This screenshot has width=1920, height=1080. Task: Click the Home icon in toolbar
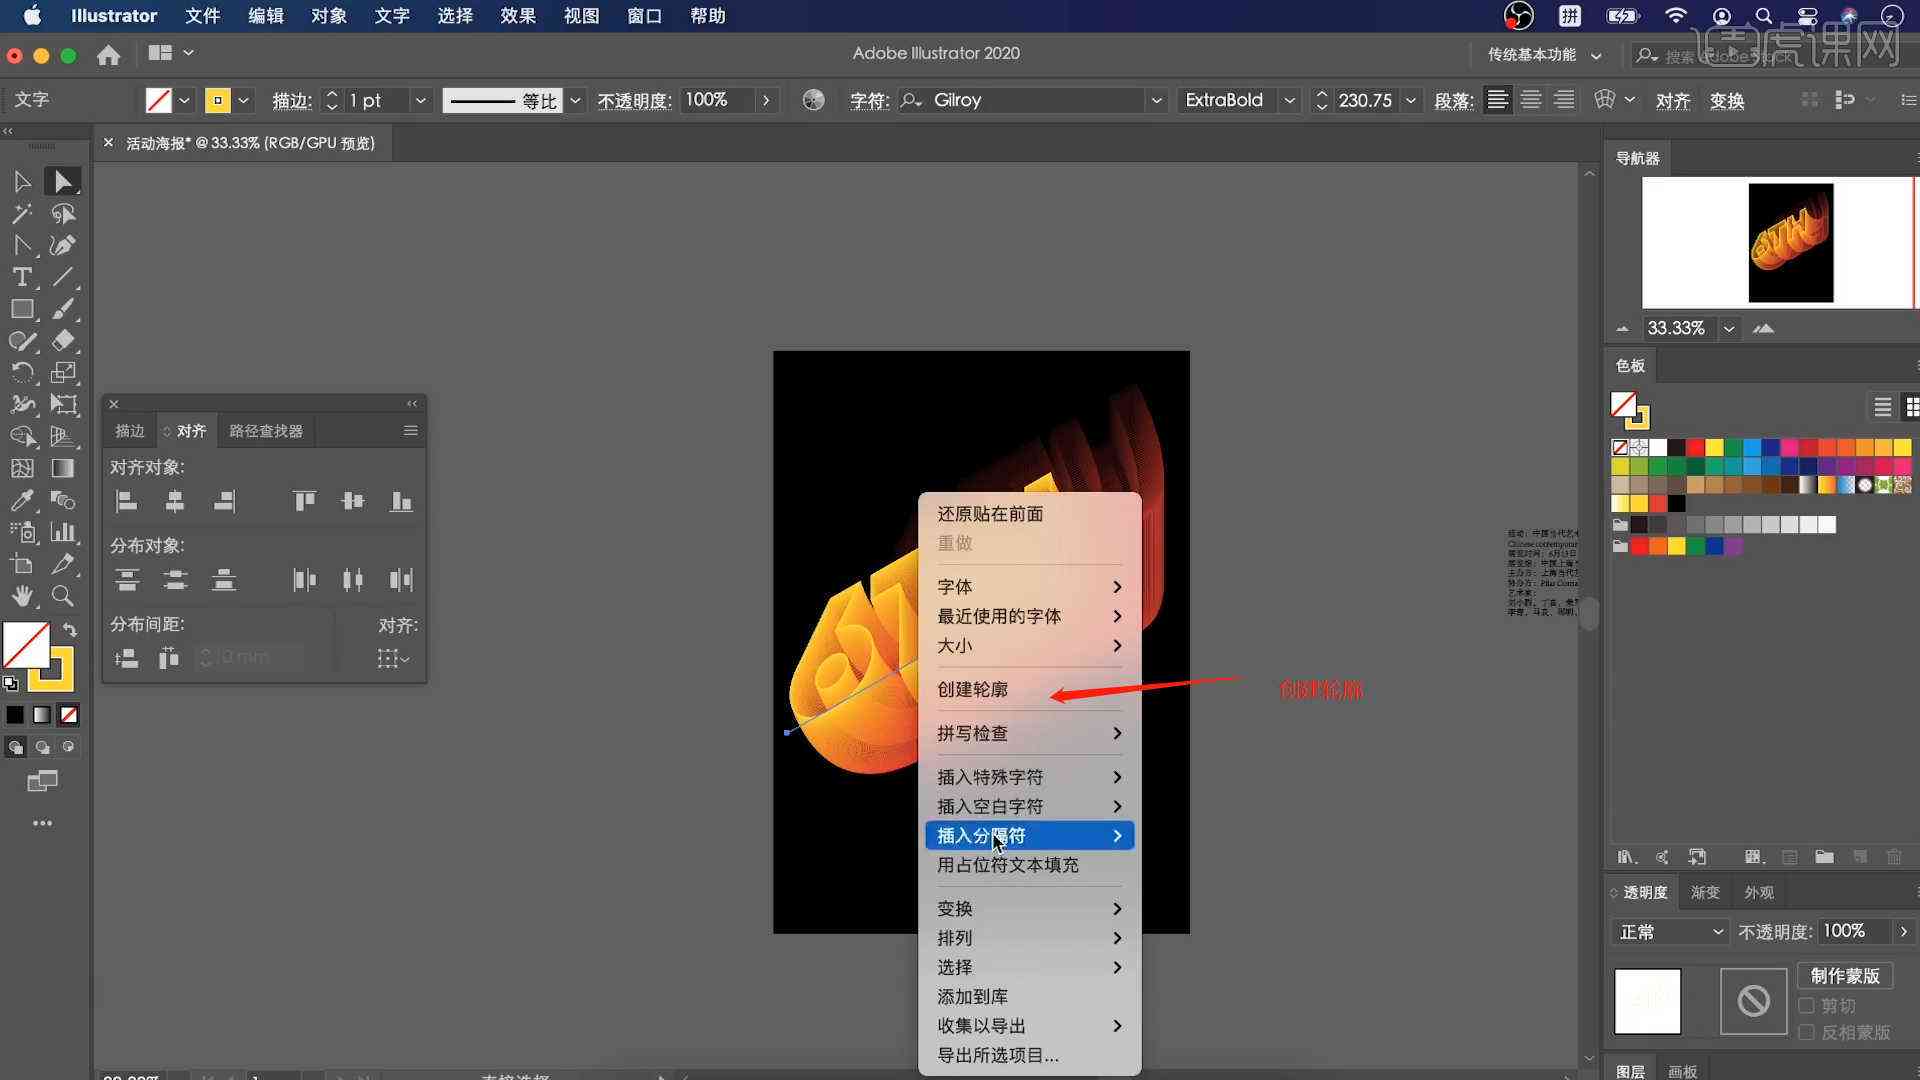coord(109,55)
